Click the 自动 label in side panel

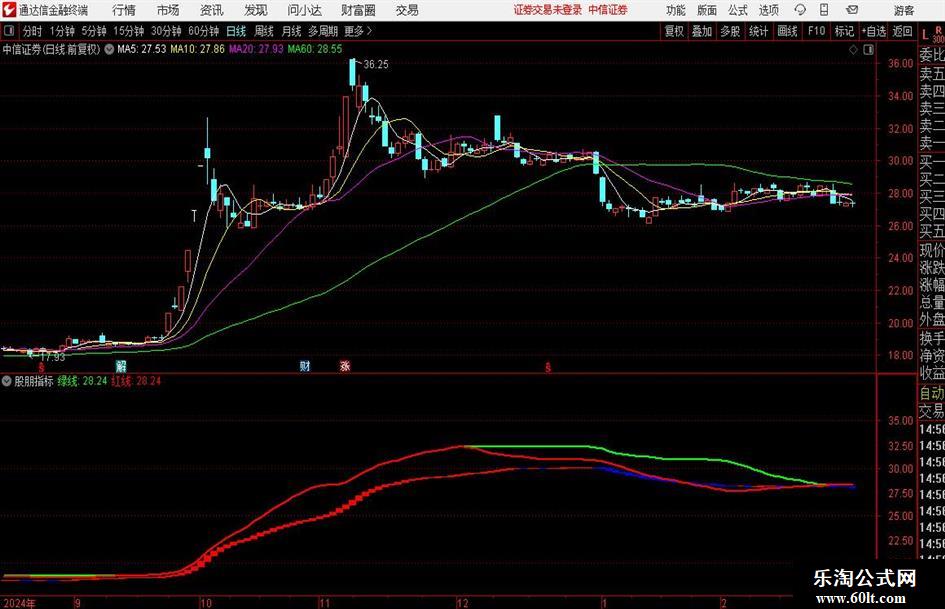[x=932, y=393]
